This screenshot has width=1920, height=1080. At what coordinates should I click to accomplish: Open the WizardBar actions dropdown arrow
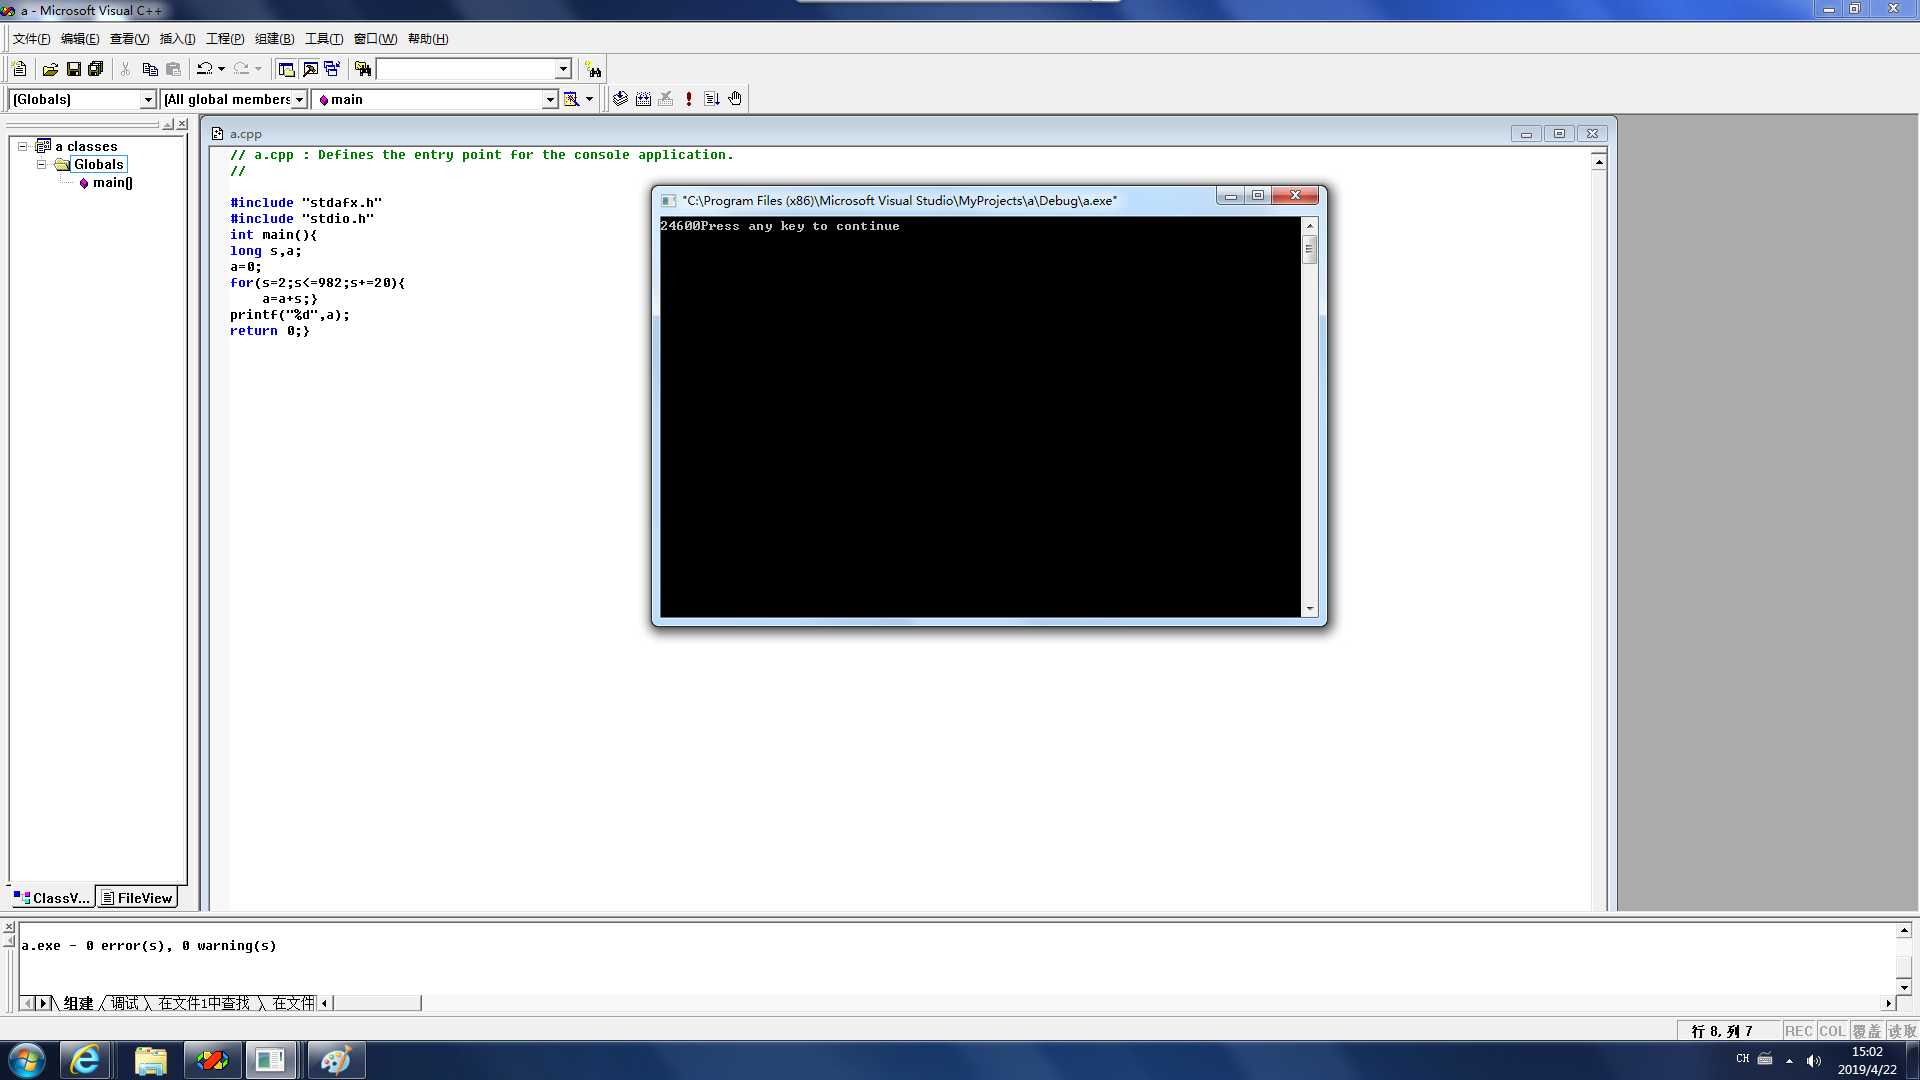click(x=589, y=99)
